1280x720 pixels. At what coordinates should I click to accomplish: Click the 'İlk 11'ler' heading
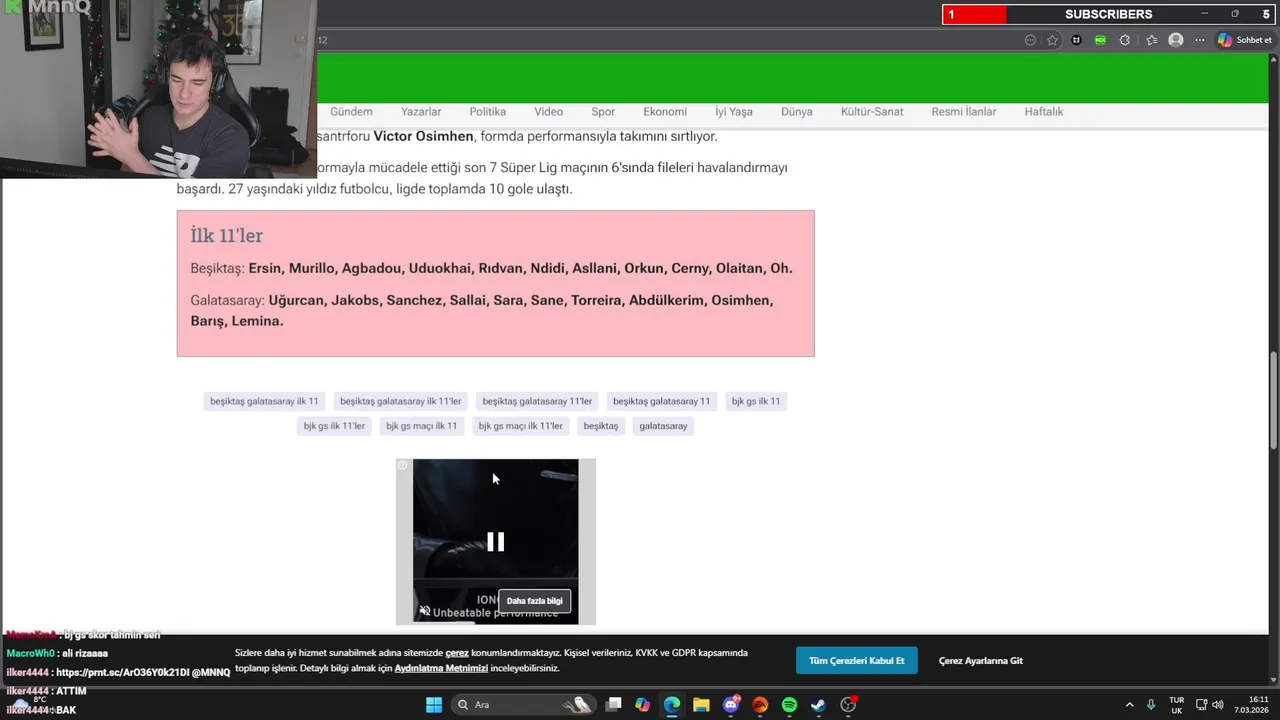[227, 236]
